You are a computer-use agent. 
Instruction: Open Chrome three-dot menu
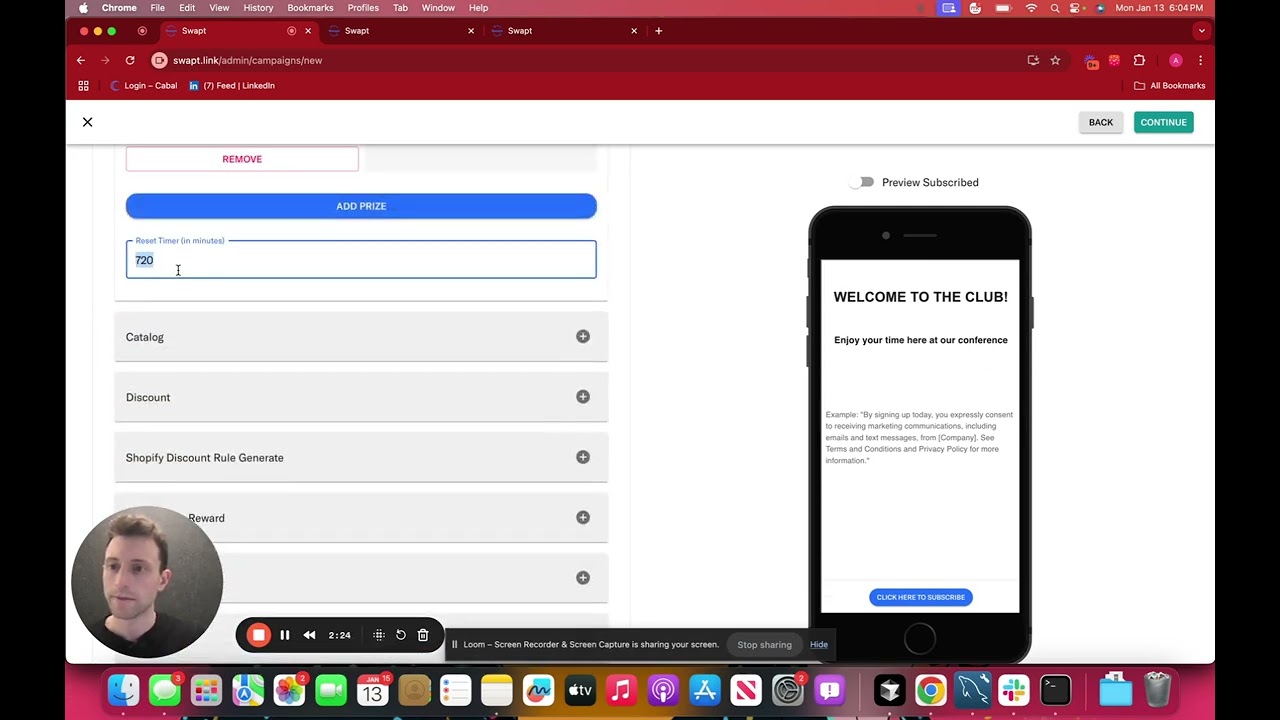point(1200,60)
